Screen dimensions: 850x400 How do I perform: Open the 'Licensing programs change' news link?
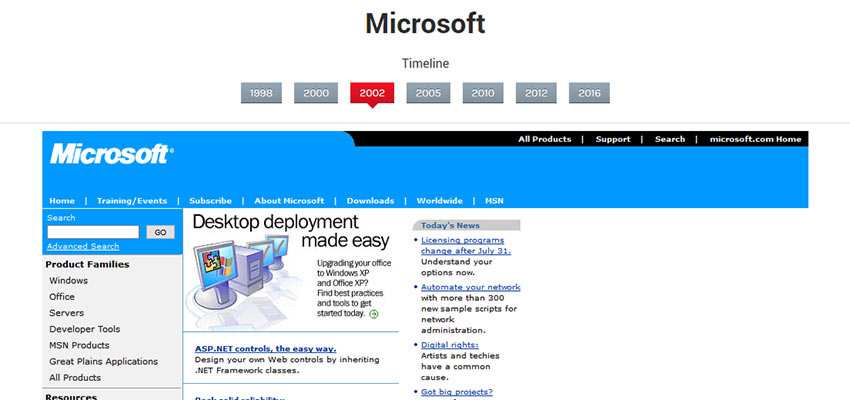(465, 246)
